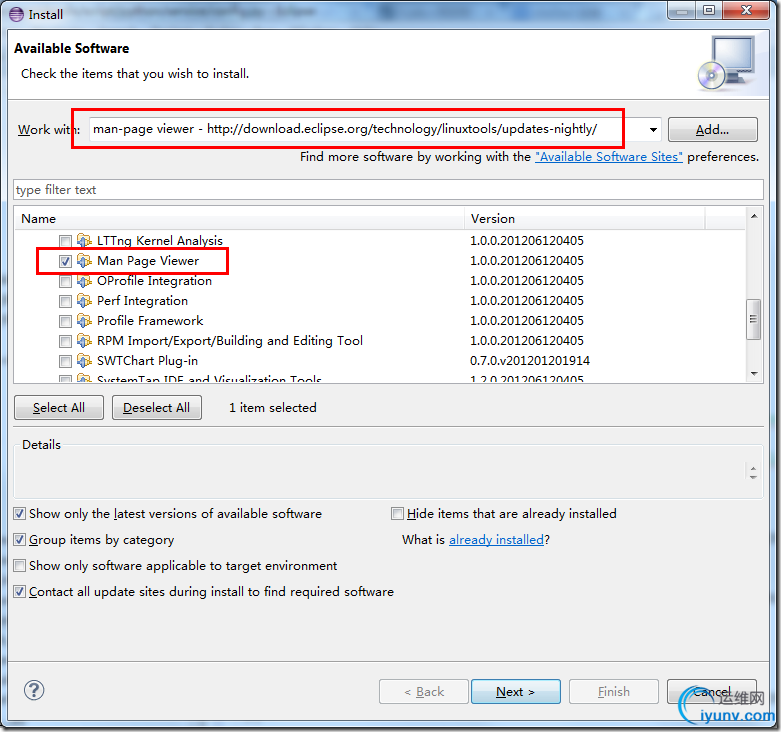
Task: Check the LTTng Kernel Analysis checkbox
Action: (65, 242)
